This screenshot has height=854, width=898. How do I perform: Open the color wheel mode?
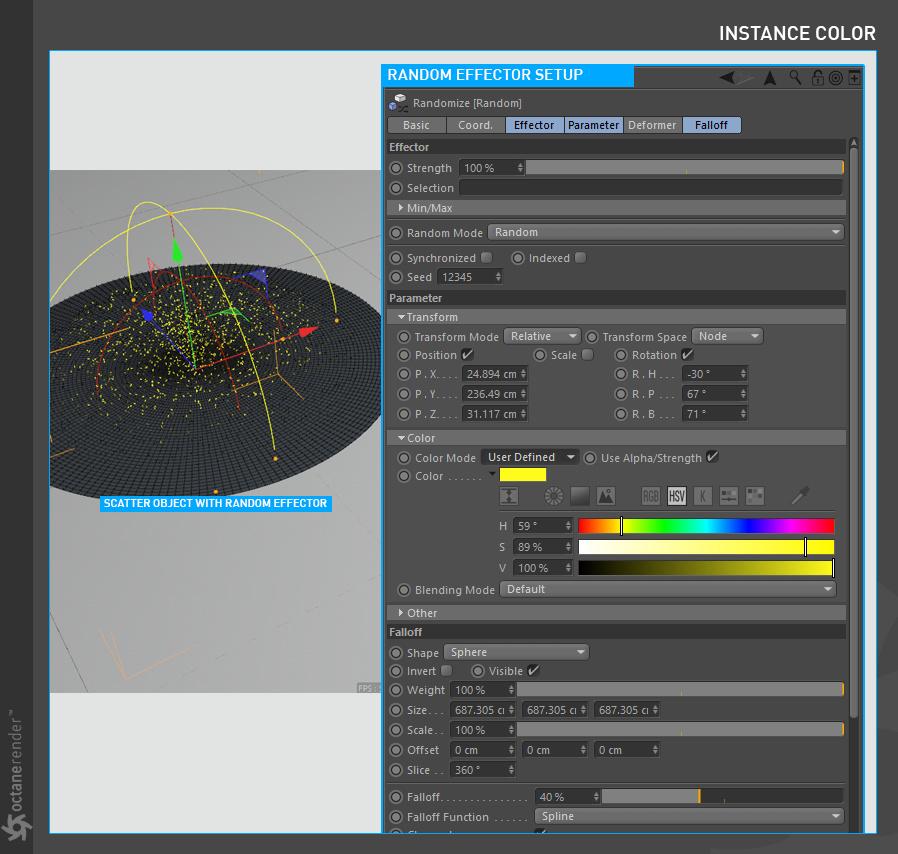[x=554, y=496]
